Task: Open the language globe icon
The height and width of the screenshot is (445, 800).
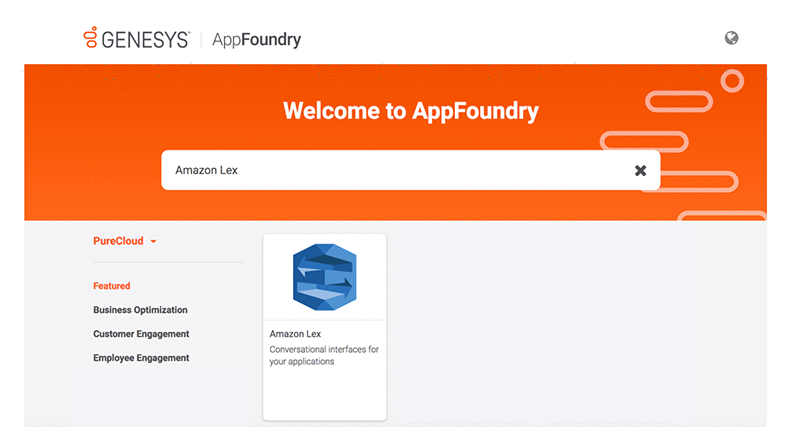Action: [x=731, y=38]
